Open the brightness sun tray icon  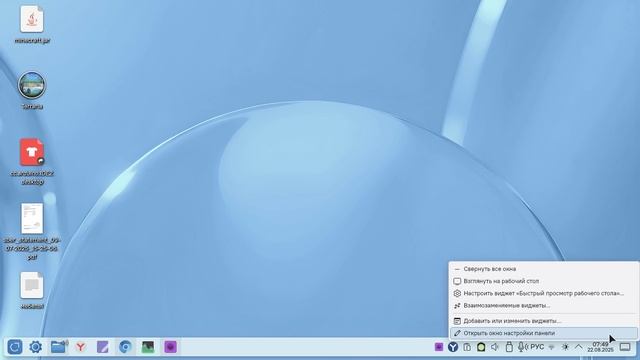point(565,347)
